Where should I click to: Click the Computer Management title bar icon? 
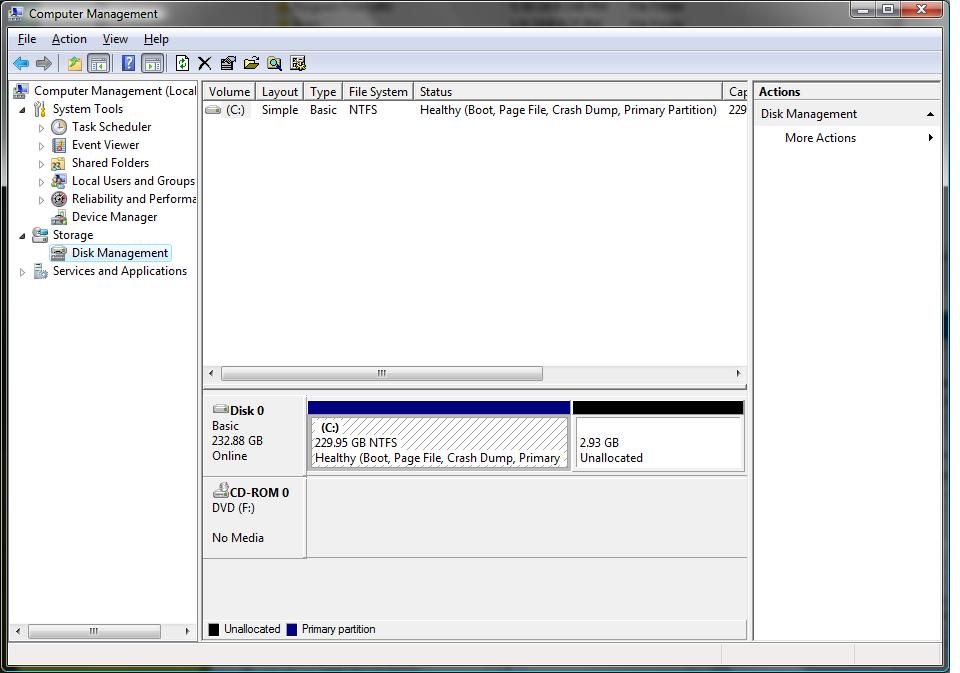[x=15, y=13]
